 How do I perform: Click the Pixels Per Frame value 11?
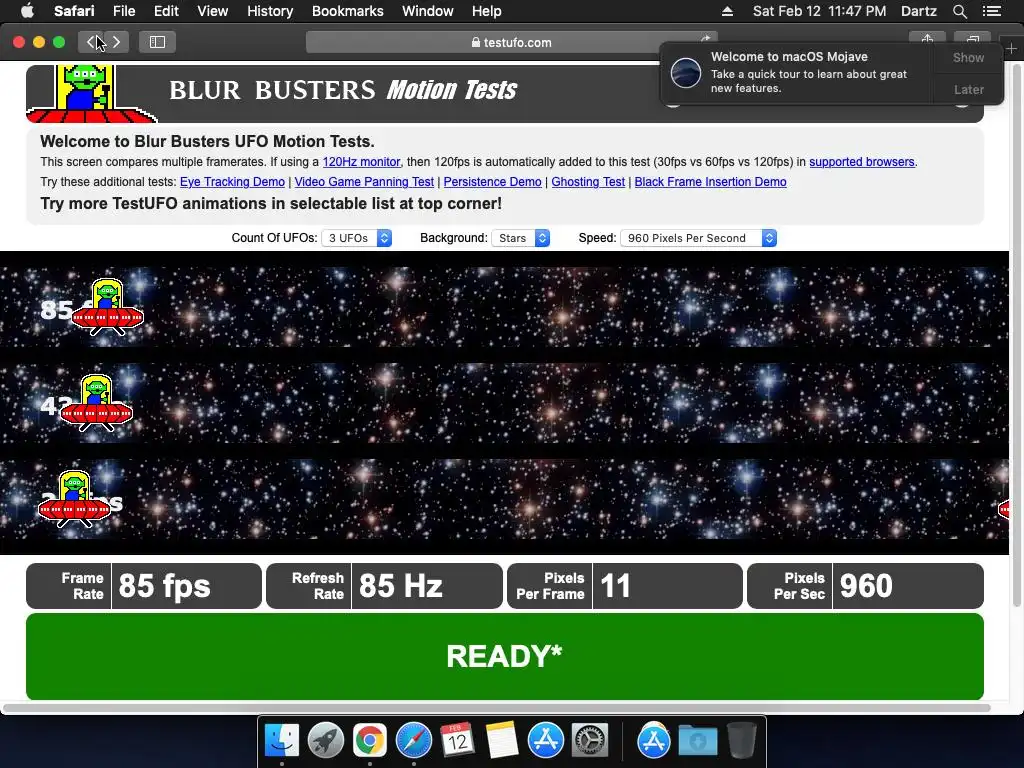615,586
